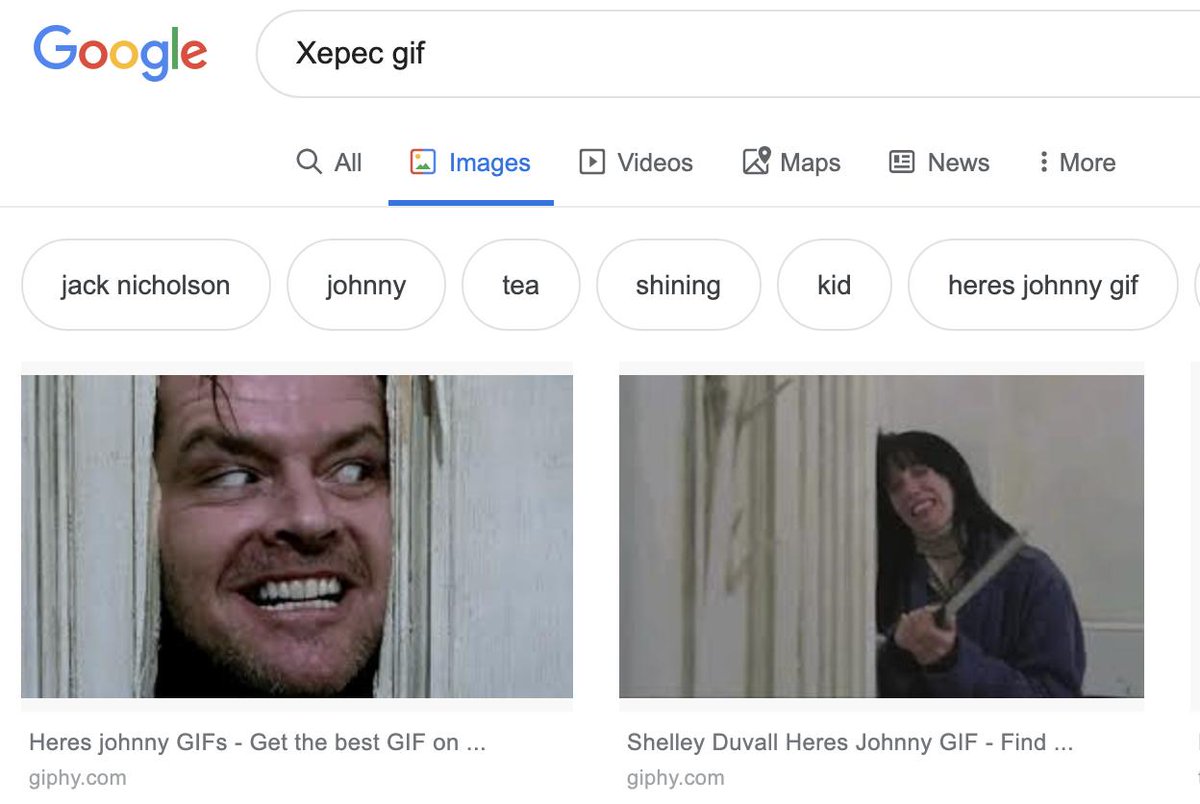The height and width of the screenshot is (804, 1200).
Task: Click the Images picture icon
Action: coord(423,162)
